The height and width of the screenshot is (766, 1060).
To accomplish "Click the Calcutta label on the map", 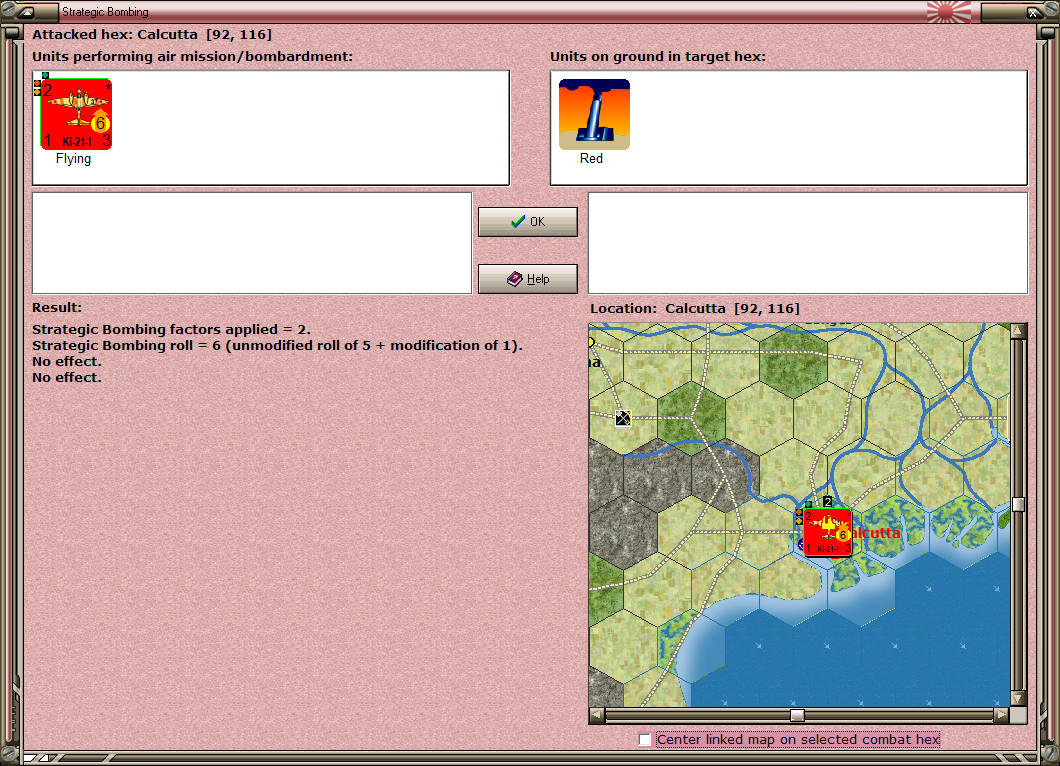I will click(x=876, y=533).
